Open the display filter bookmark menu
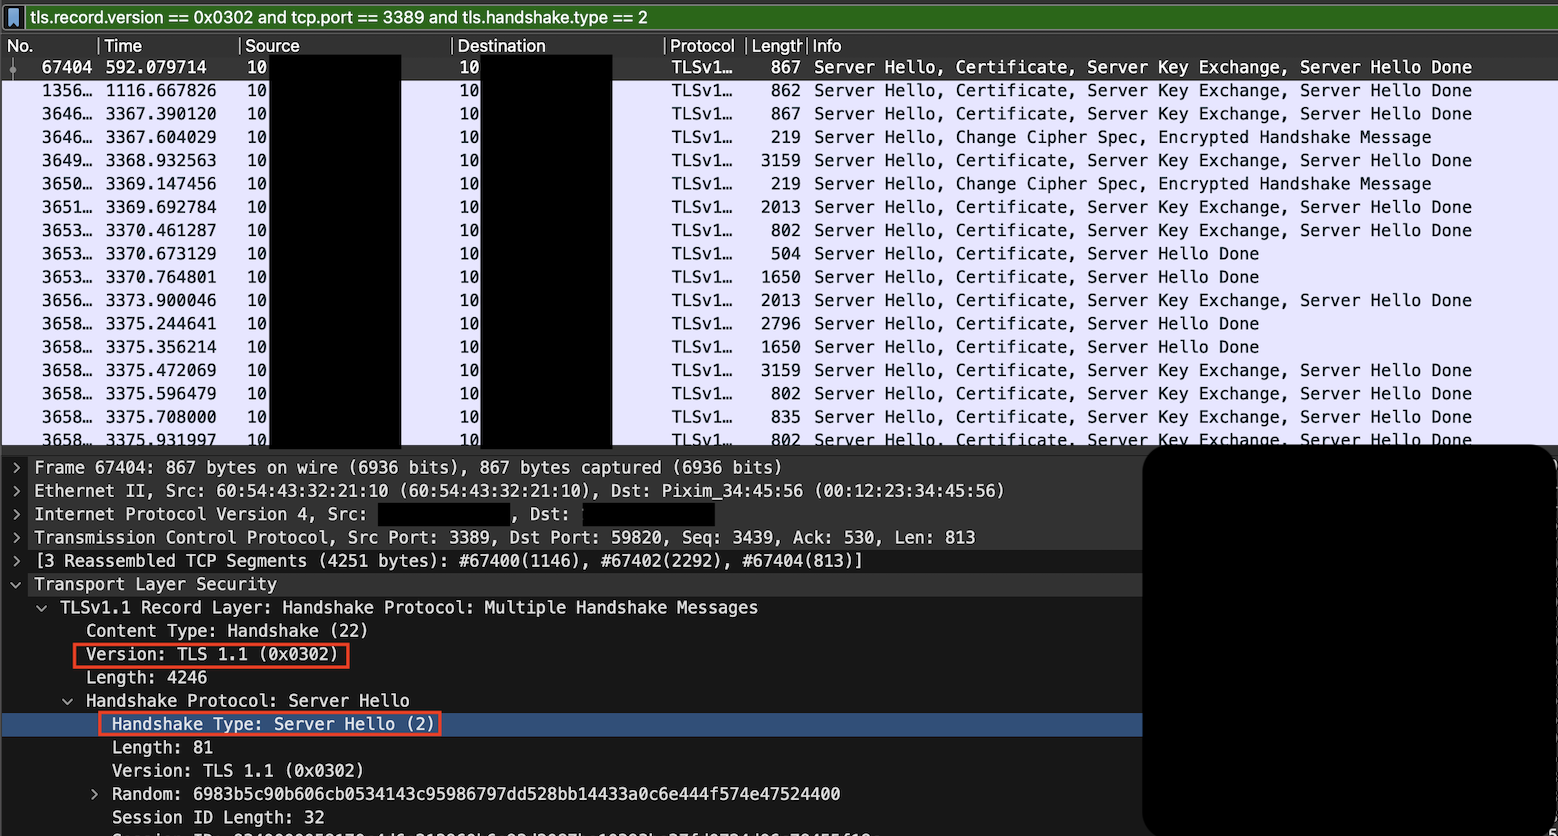 tap(14, 17)
